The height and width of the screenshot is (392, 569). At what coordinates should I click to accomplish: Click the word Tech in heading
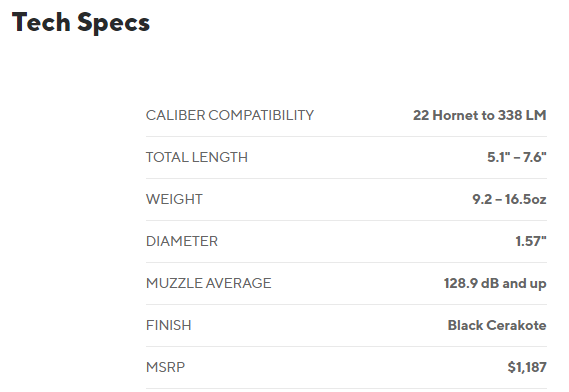click(x=41, y=22)
